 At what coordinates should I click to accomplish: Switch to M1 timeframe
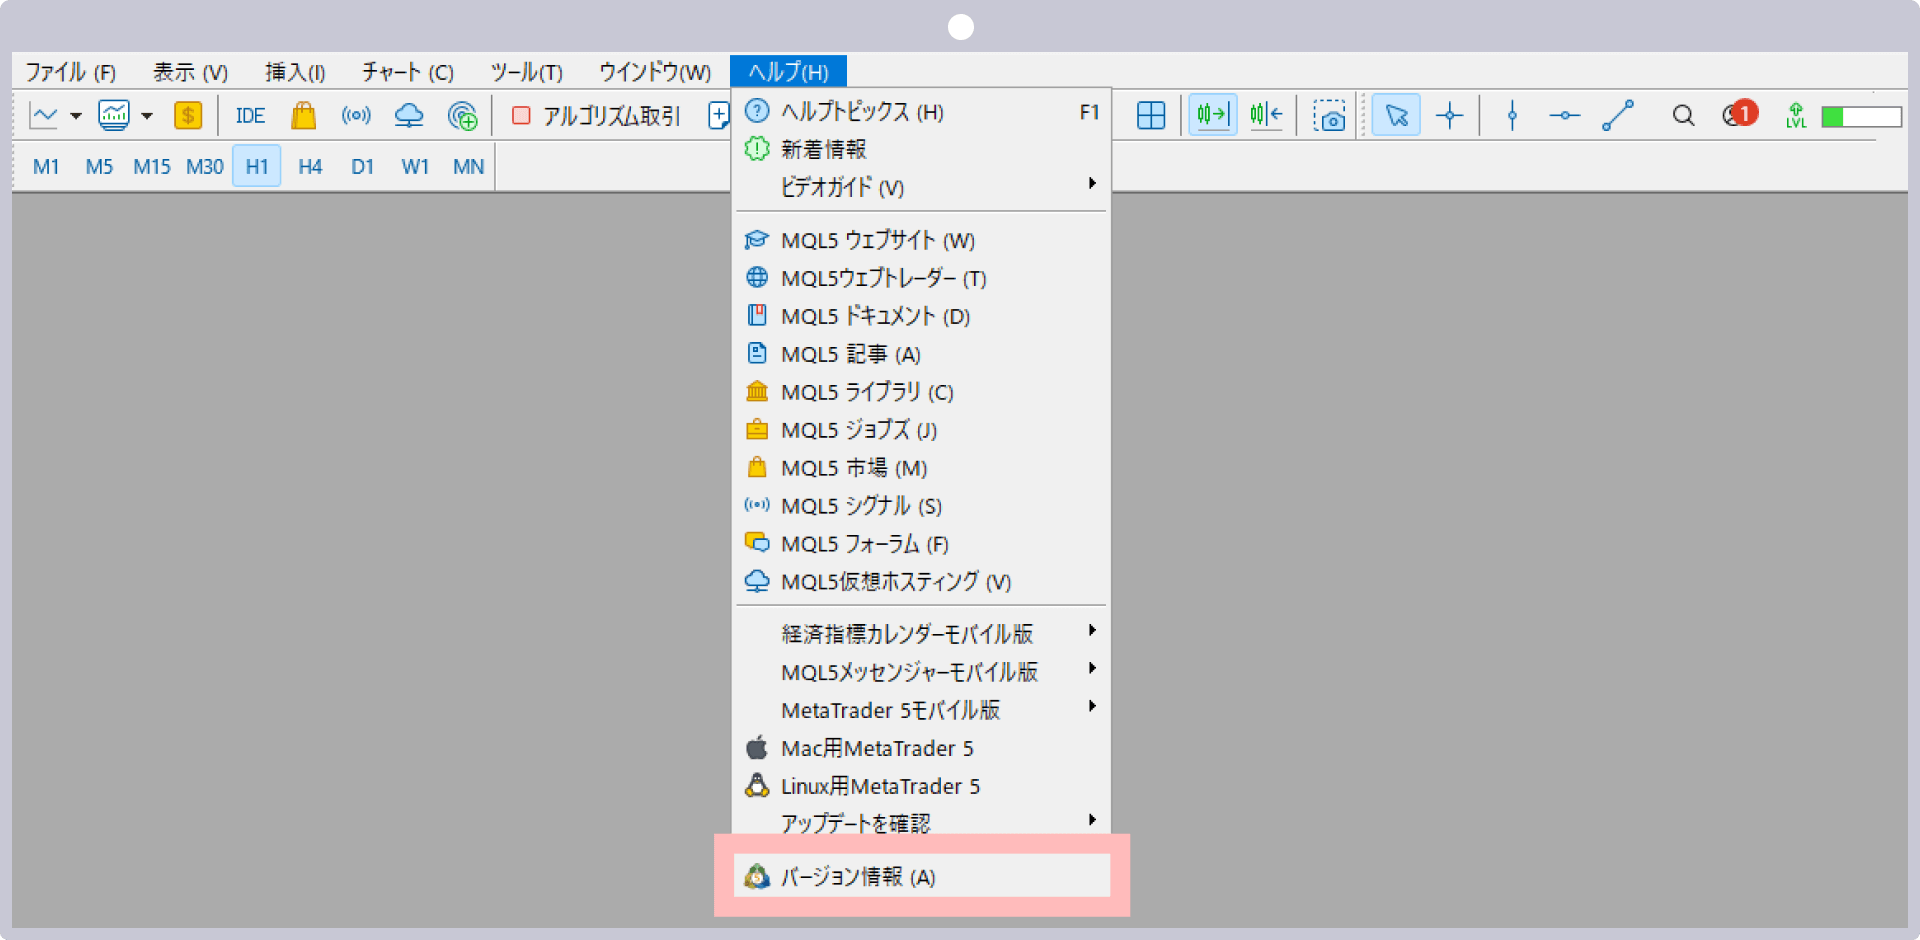(46, 167)
